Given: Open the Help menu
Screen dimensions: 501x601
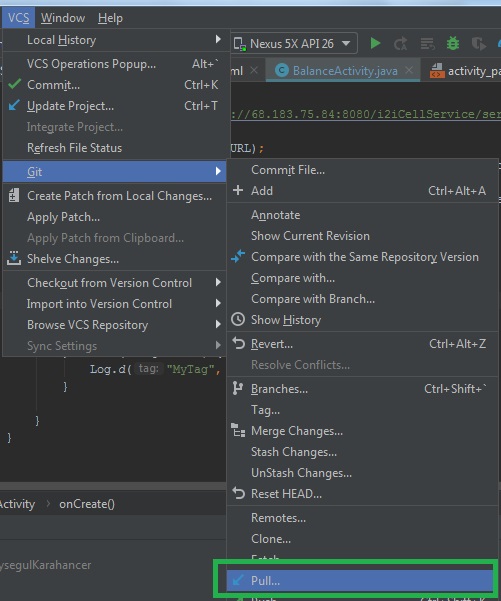Looking at the screenshot, I should [110, 18].
